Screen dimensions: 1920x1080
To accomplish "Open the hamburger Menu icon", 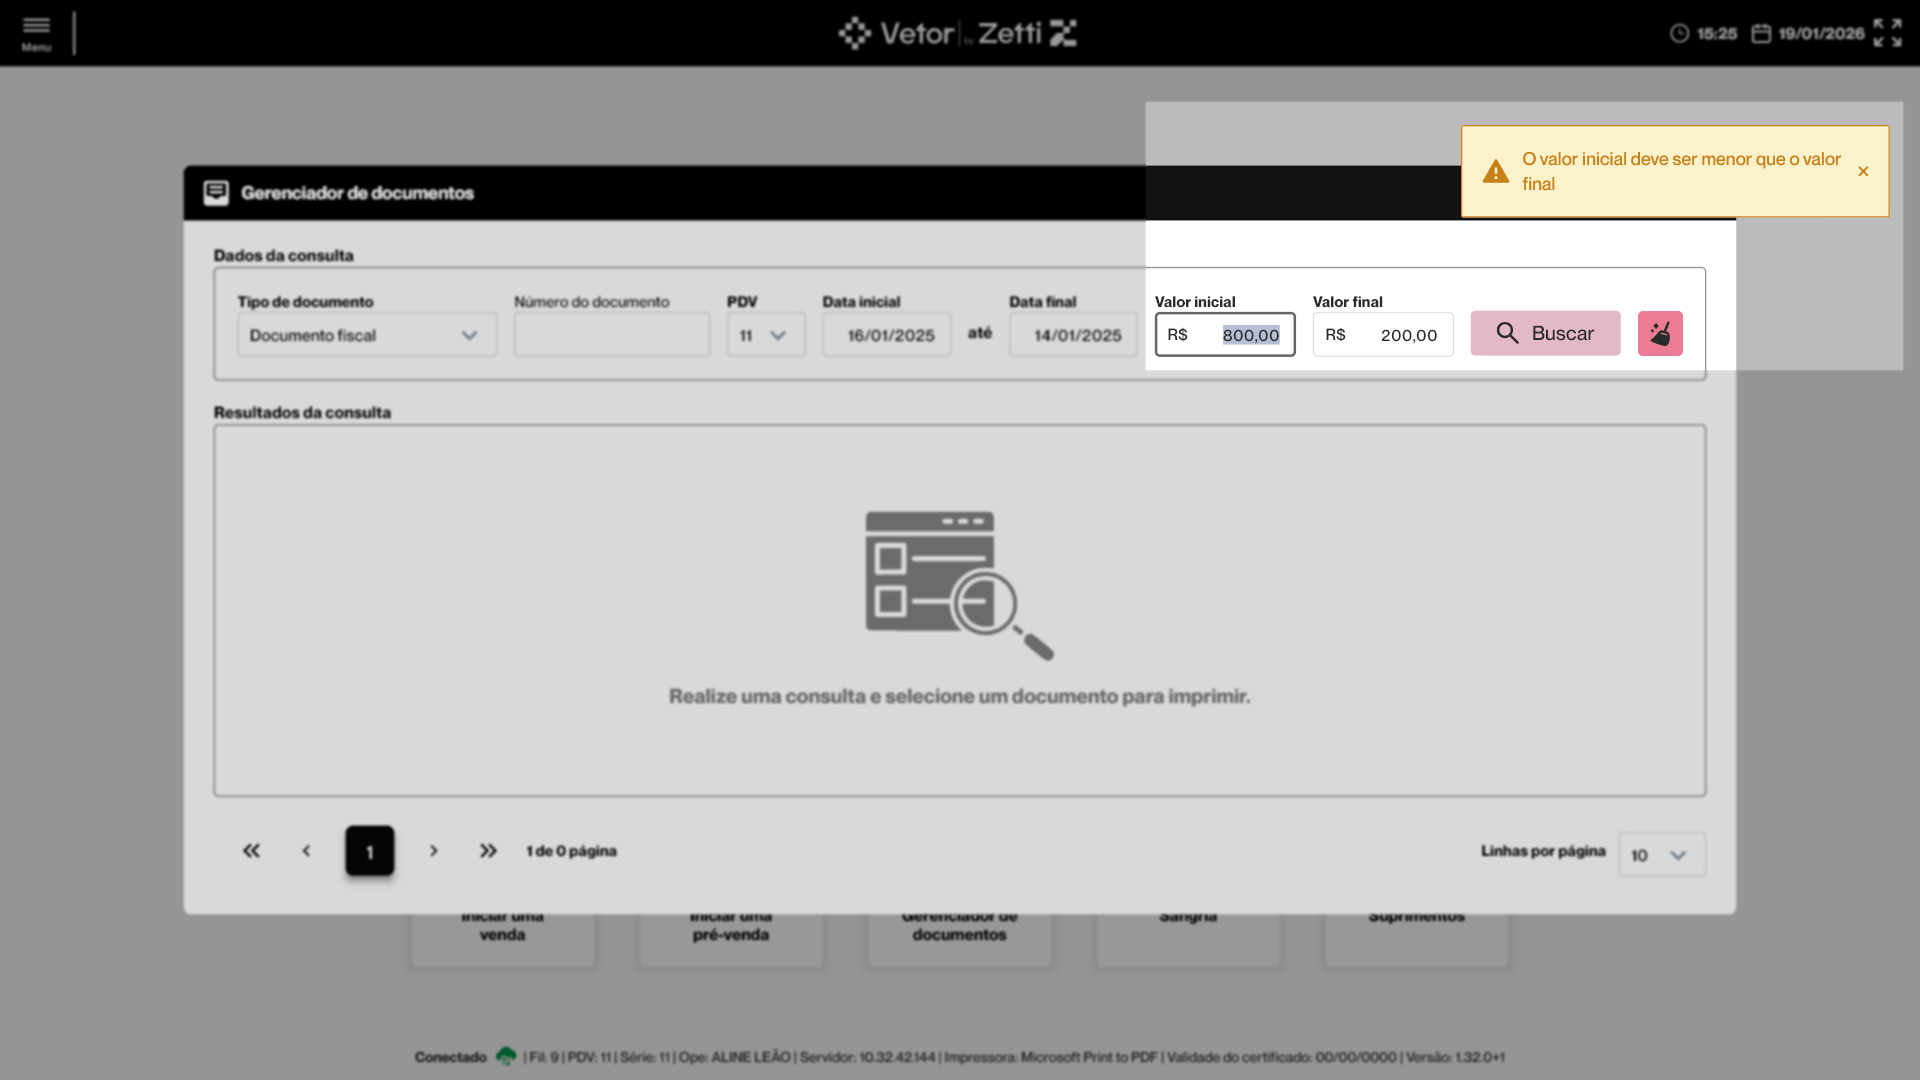I will (x=36, y=31).
